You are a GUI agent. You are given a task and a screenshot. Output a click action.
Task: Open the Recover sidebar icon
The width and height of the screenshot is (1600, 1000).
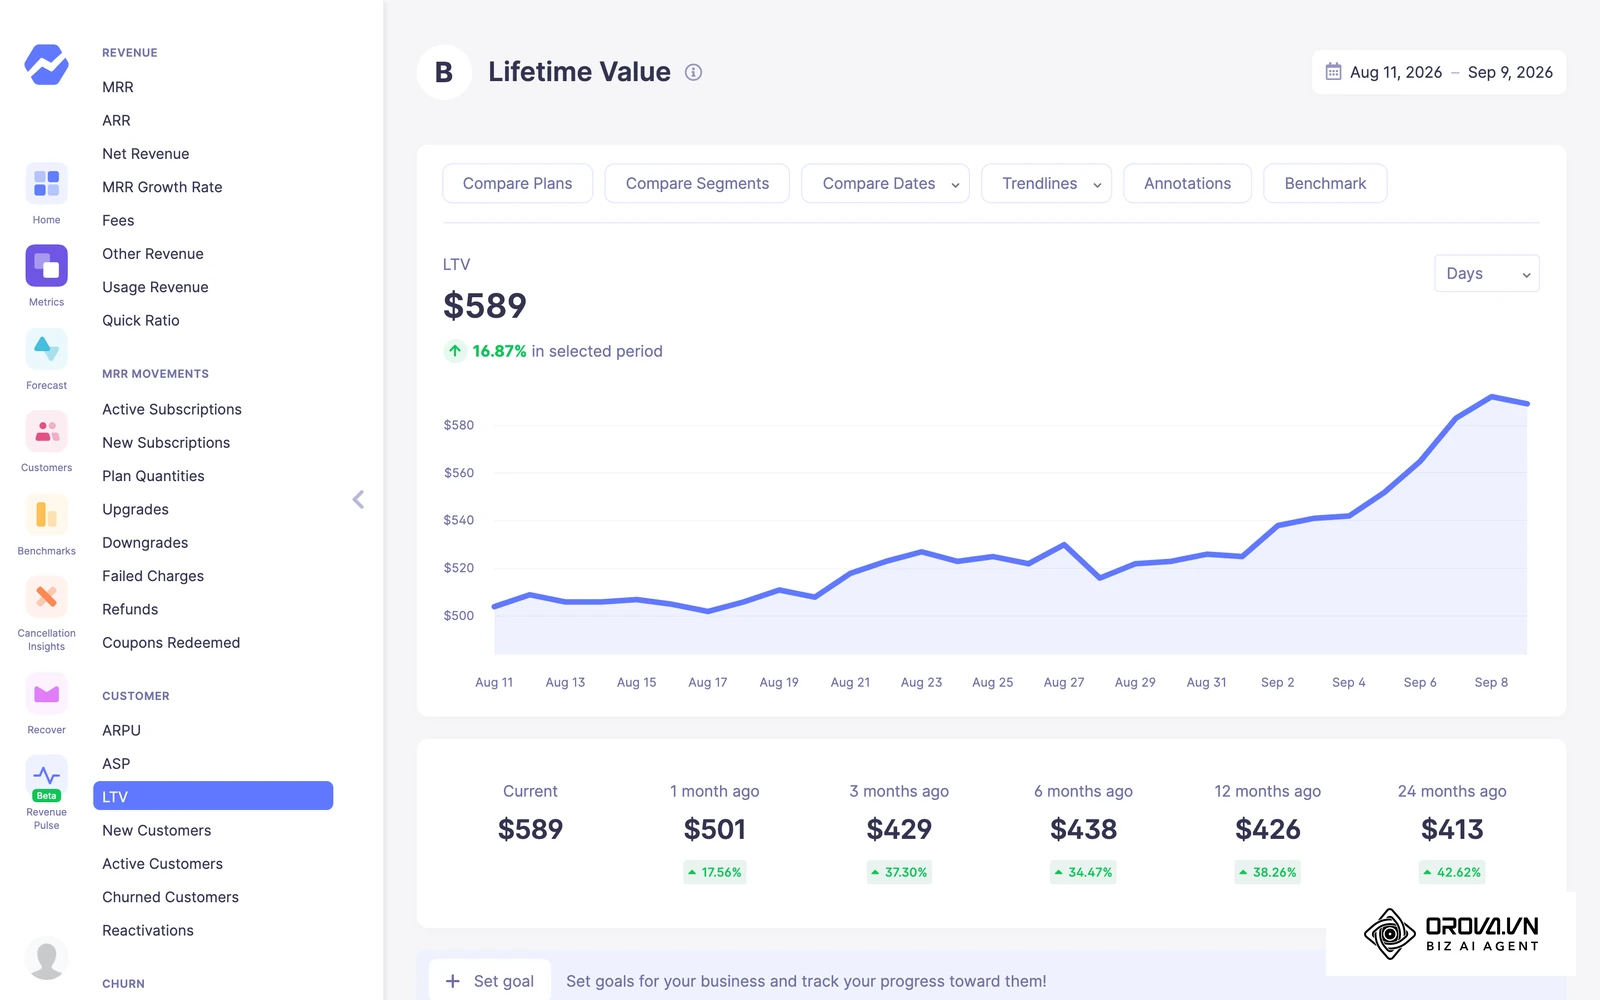pyautogui.click(x=46, y=694)
